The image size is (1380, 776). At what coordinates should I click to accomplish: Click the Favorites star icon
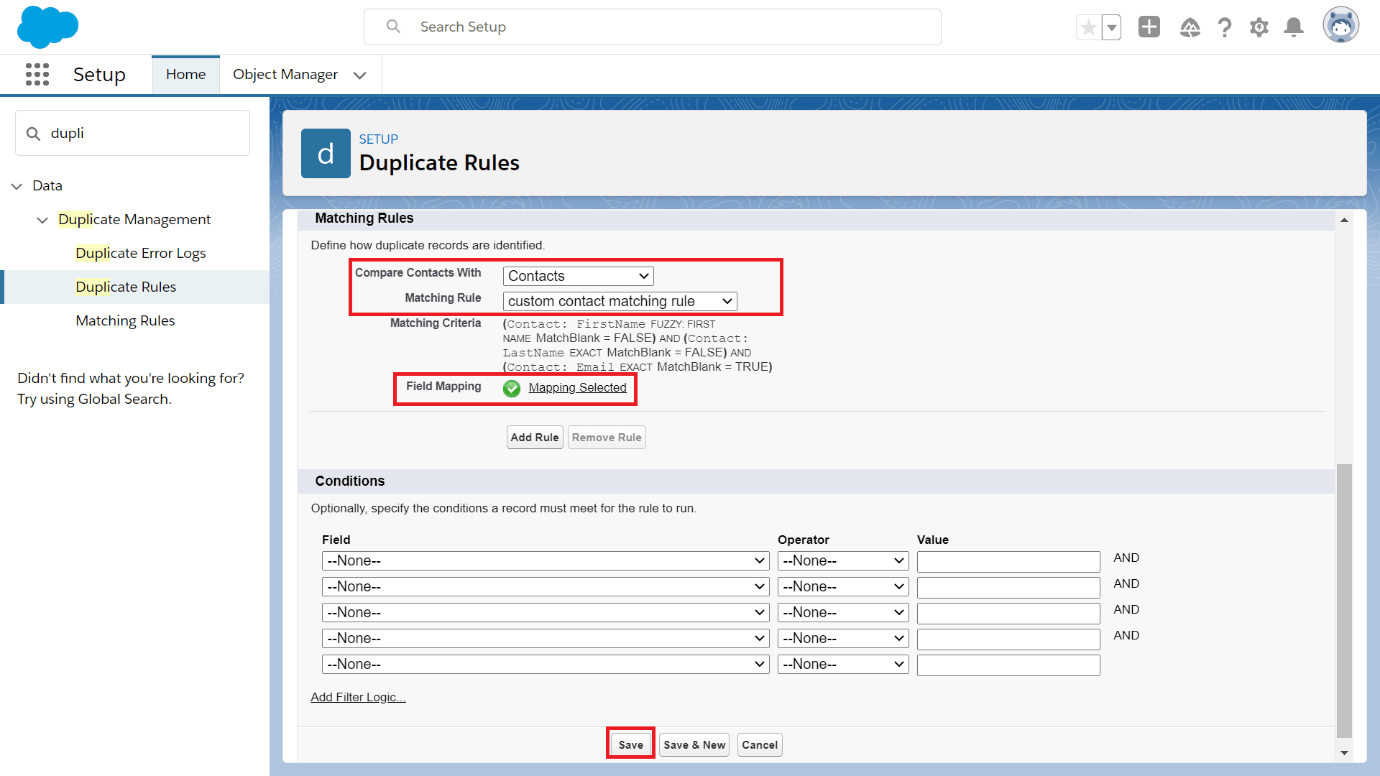click(x=1088, y=28)
